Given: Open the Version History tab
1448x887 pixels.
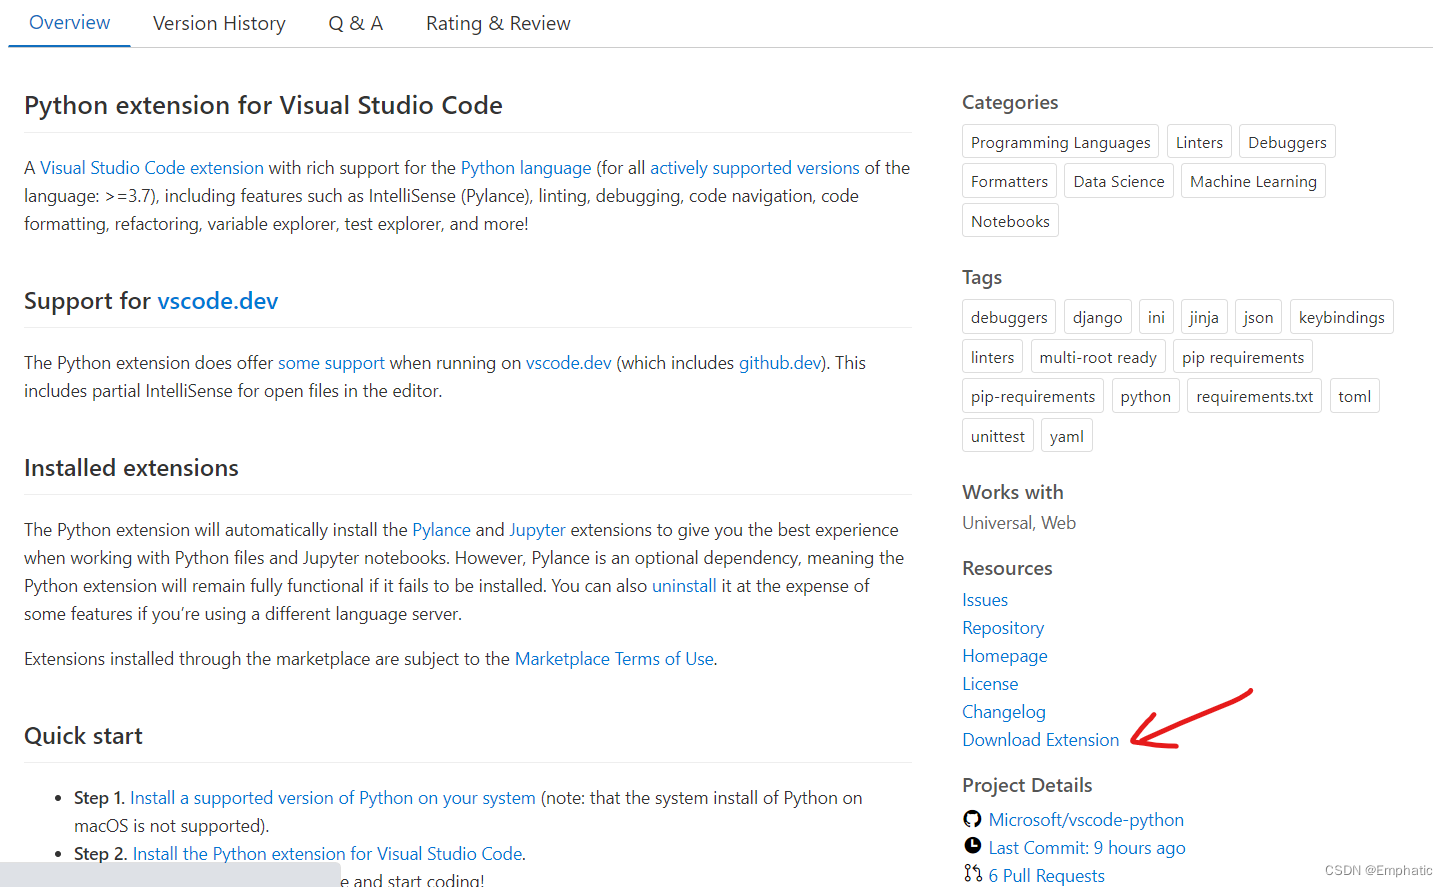Looking at the screenshot, I should (219, 23).
